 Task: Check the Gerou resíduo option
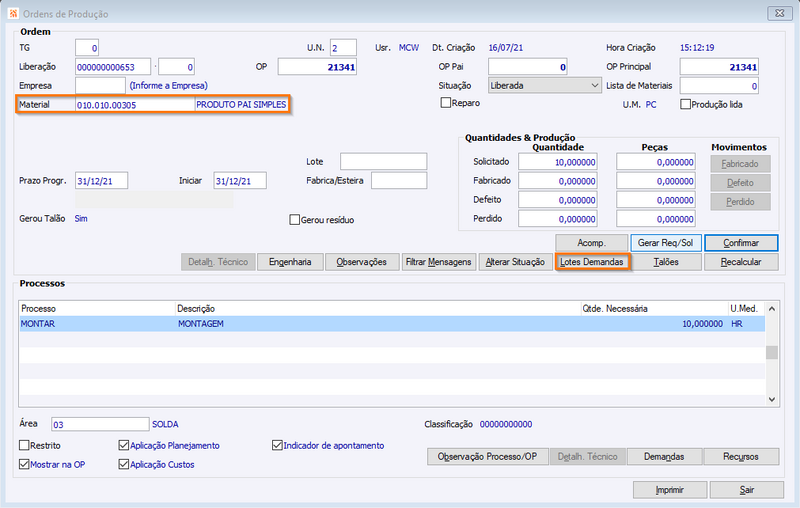pyautogui.click(x=294, y=220)
